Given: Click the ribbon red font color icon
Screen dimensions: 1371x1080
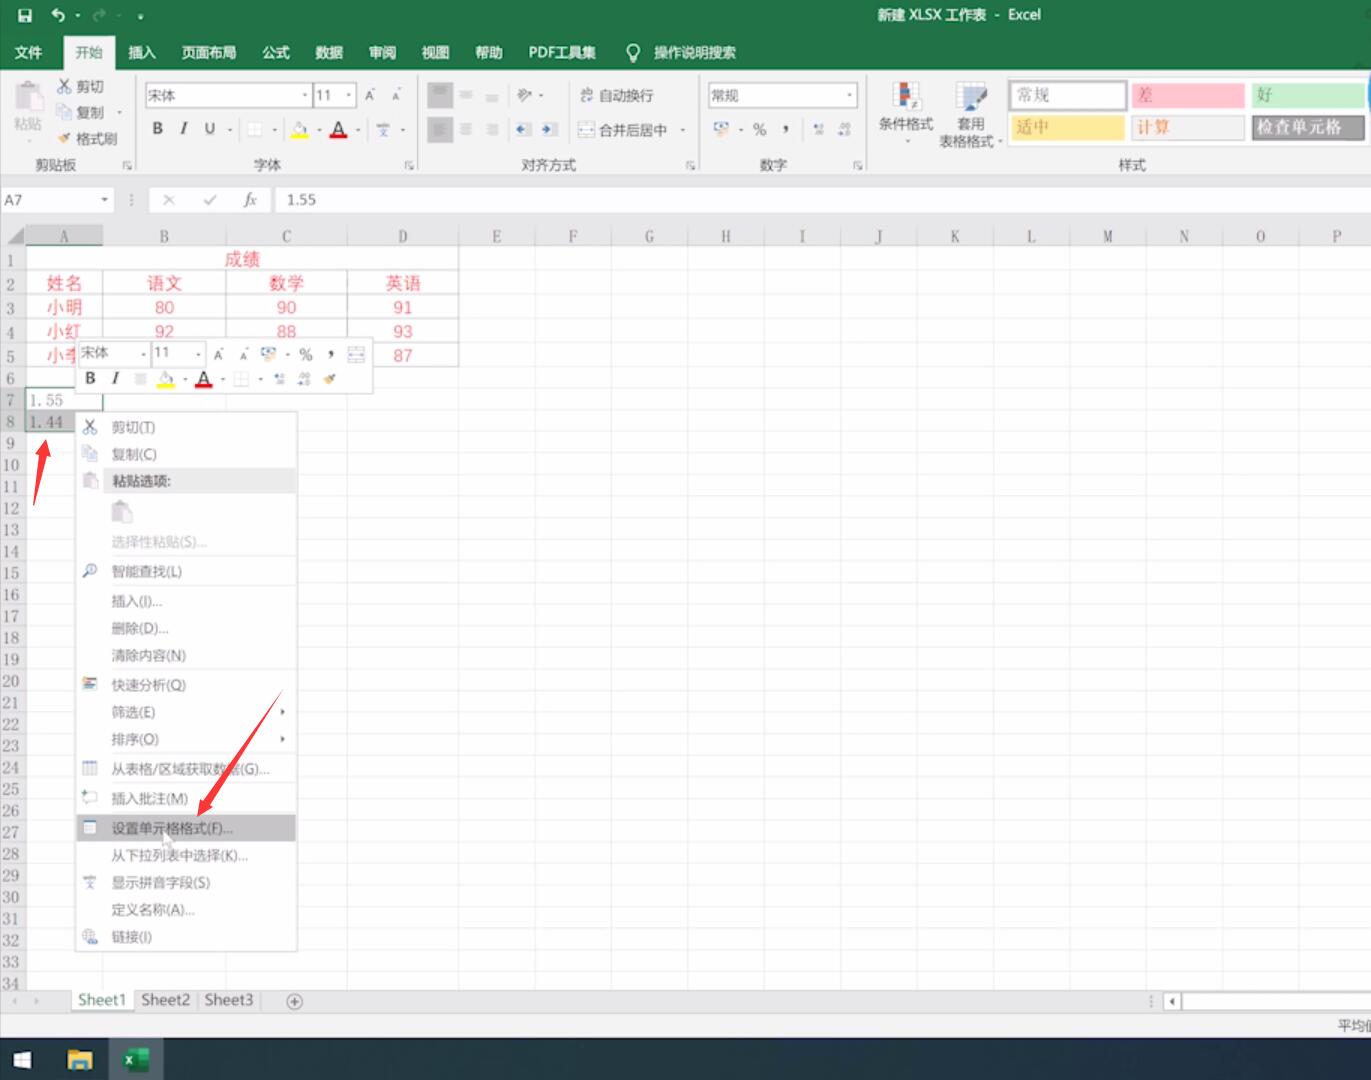Looking at the screenshot, I should (x=338, y=129).
